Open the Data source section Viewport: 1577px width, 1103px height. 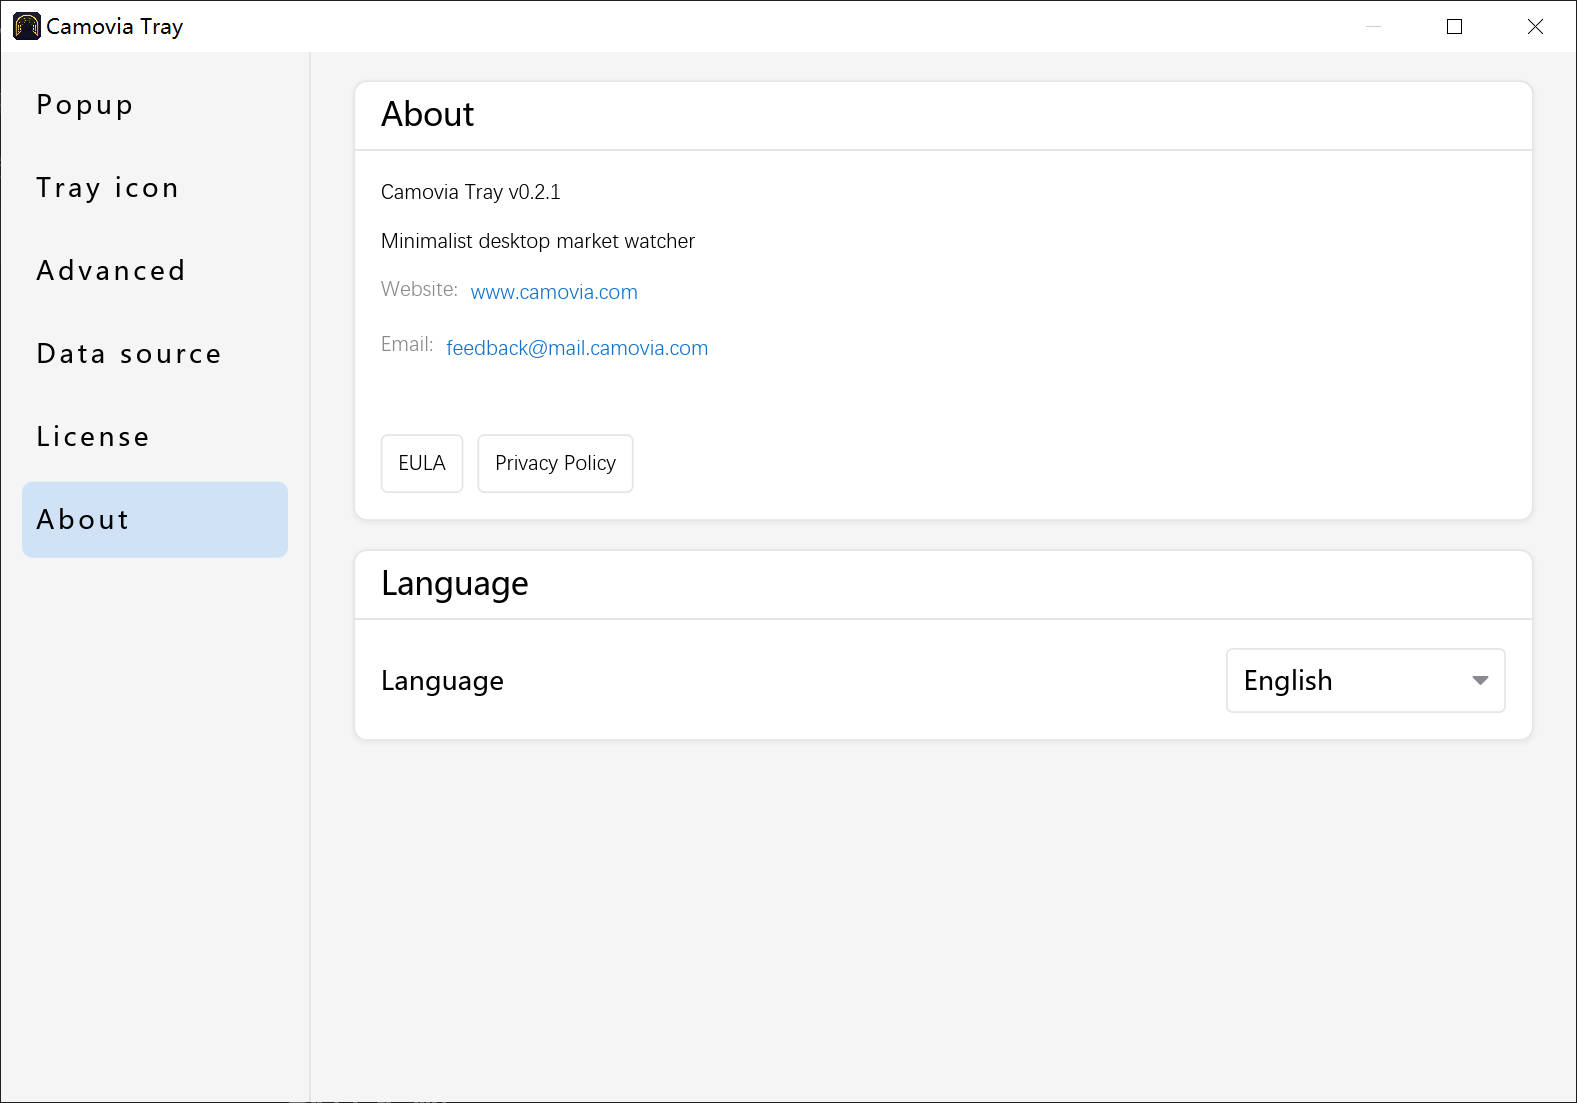pos(155,354)
